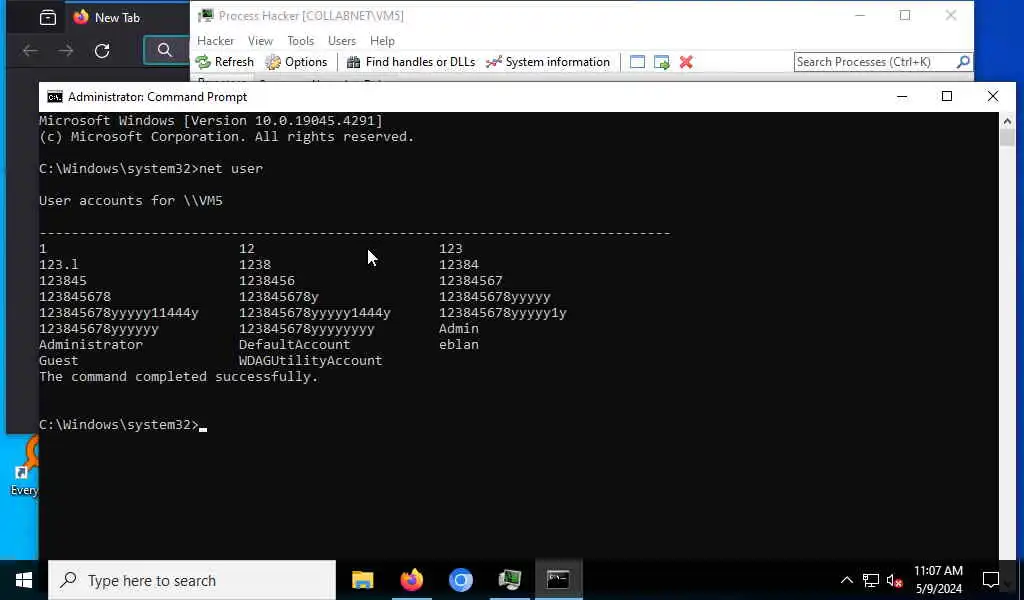Click the '123.l' account text

(x=59, y=264)
